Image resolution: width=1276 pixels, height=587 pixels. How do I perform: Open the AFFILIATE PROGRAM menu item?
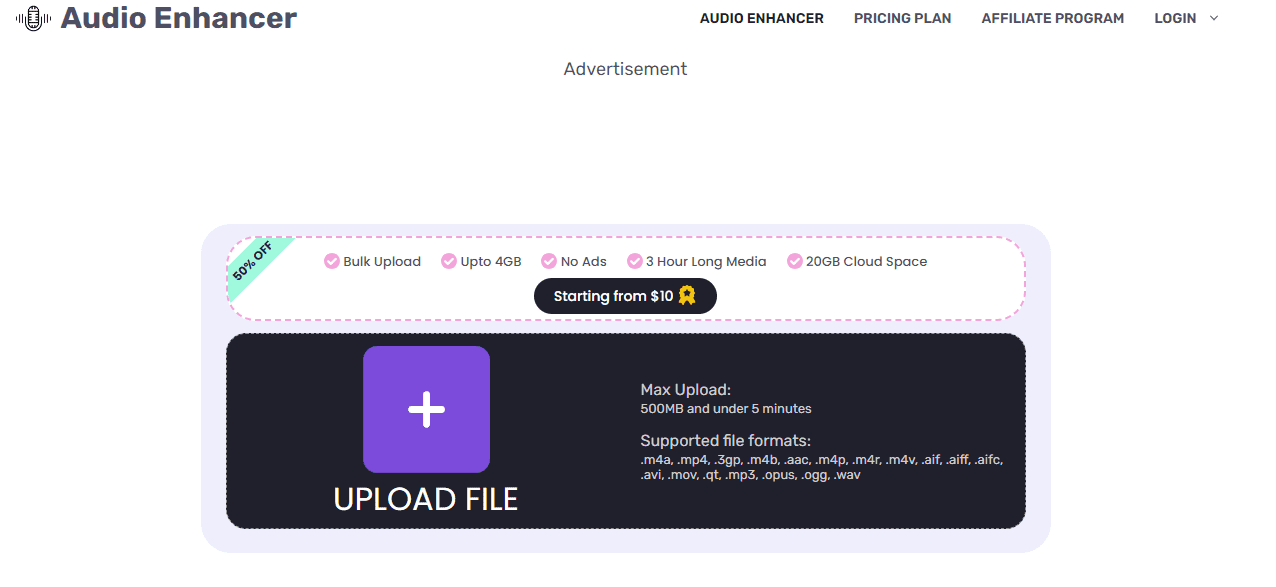(x=1052, y=18)
